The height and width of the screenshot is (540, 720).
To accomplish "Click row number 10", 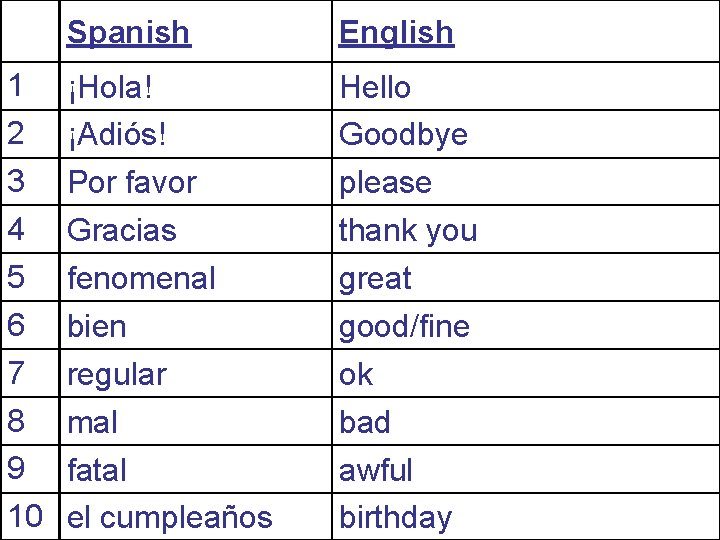I will click(x=25, y=516).
